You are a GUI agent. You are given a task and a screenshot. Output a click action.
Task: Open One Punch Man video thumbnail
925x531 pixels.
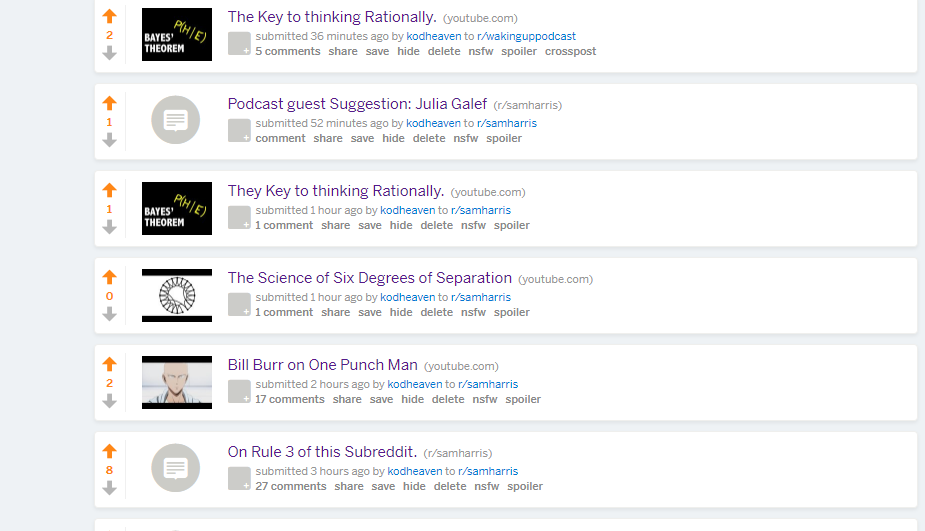point(177,382)
